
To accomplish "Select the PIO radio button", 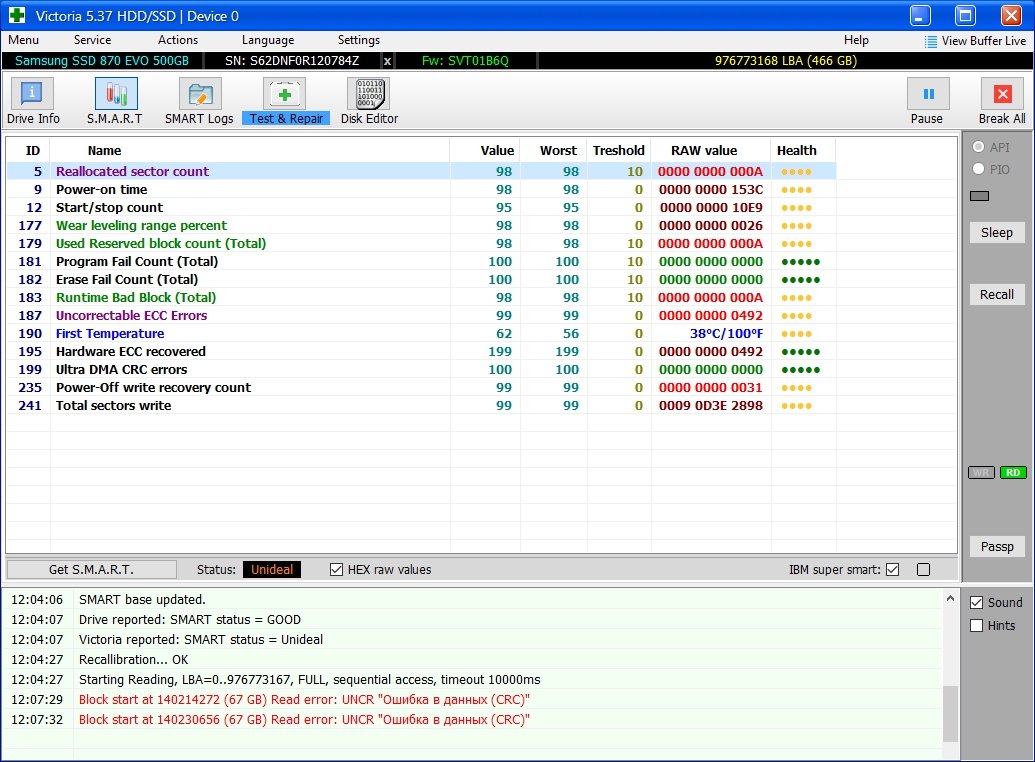I will click(x=977, y=169).
